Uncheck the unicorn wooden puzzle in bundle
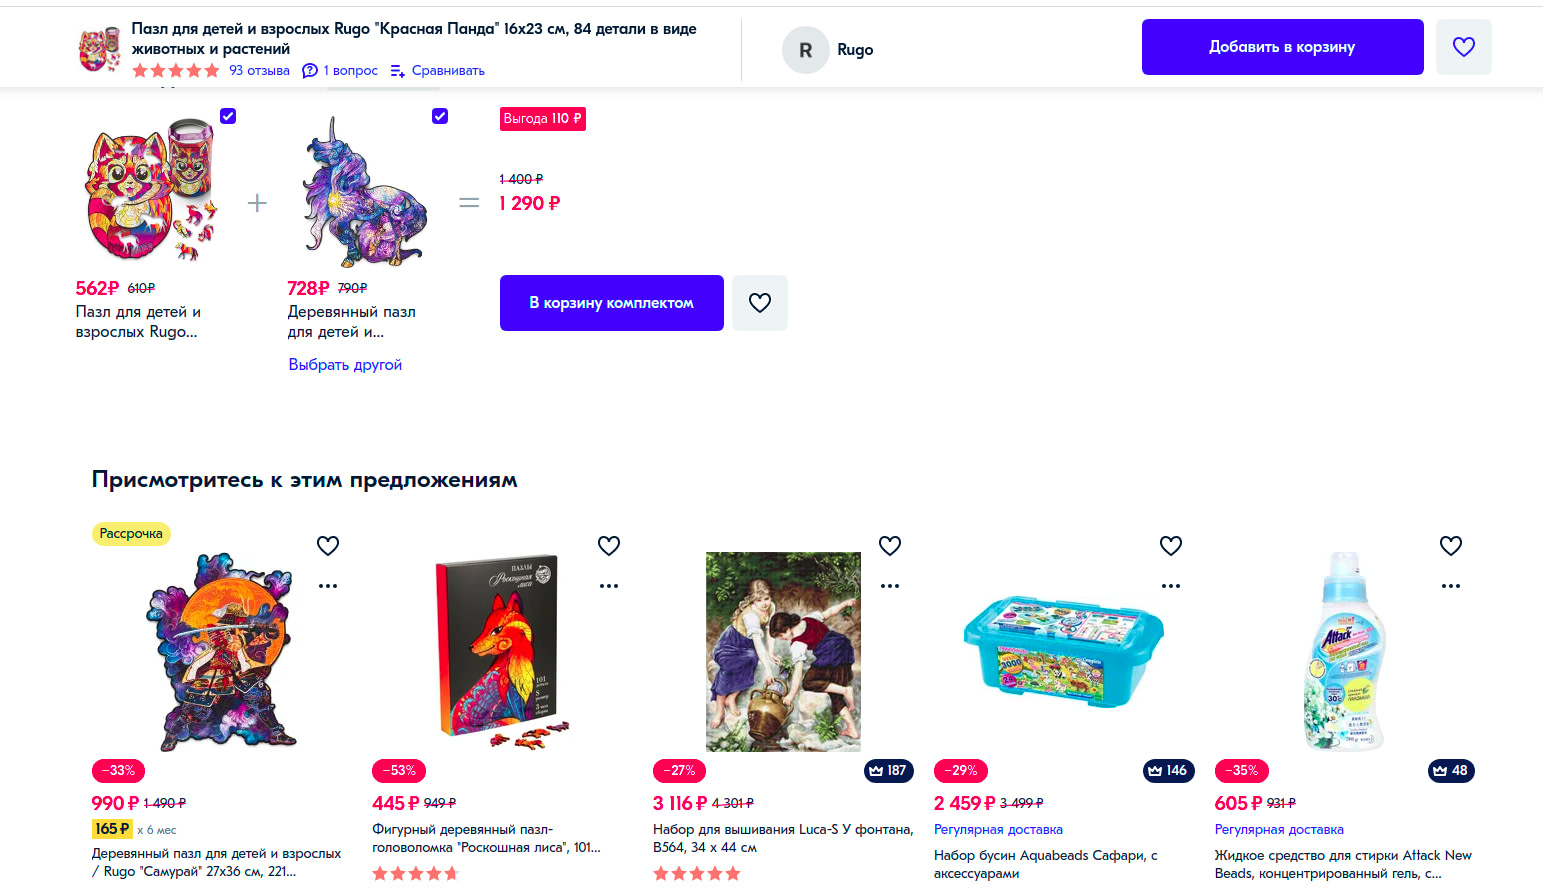The width and height of the screenshot is (1543, 891). click(440, 116)
